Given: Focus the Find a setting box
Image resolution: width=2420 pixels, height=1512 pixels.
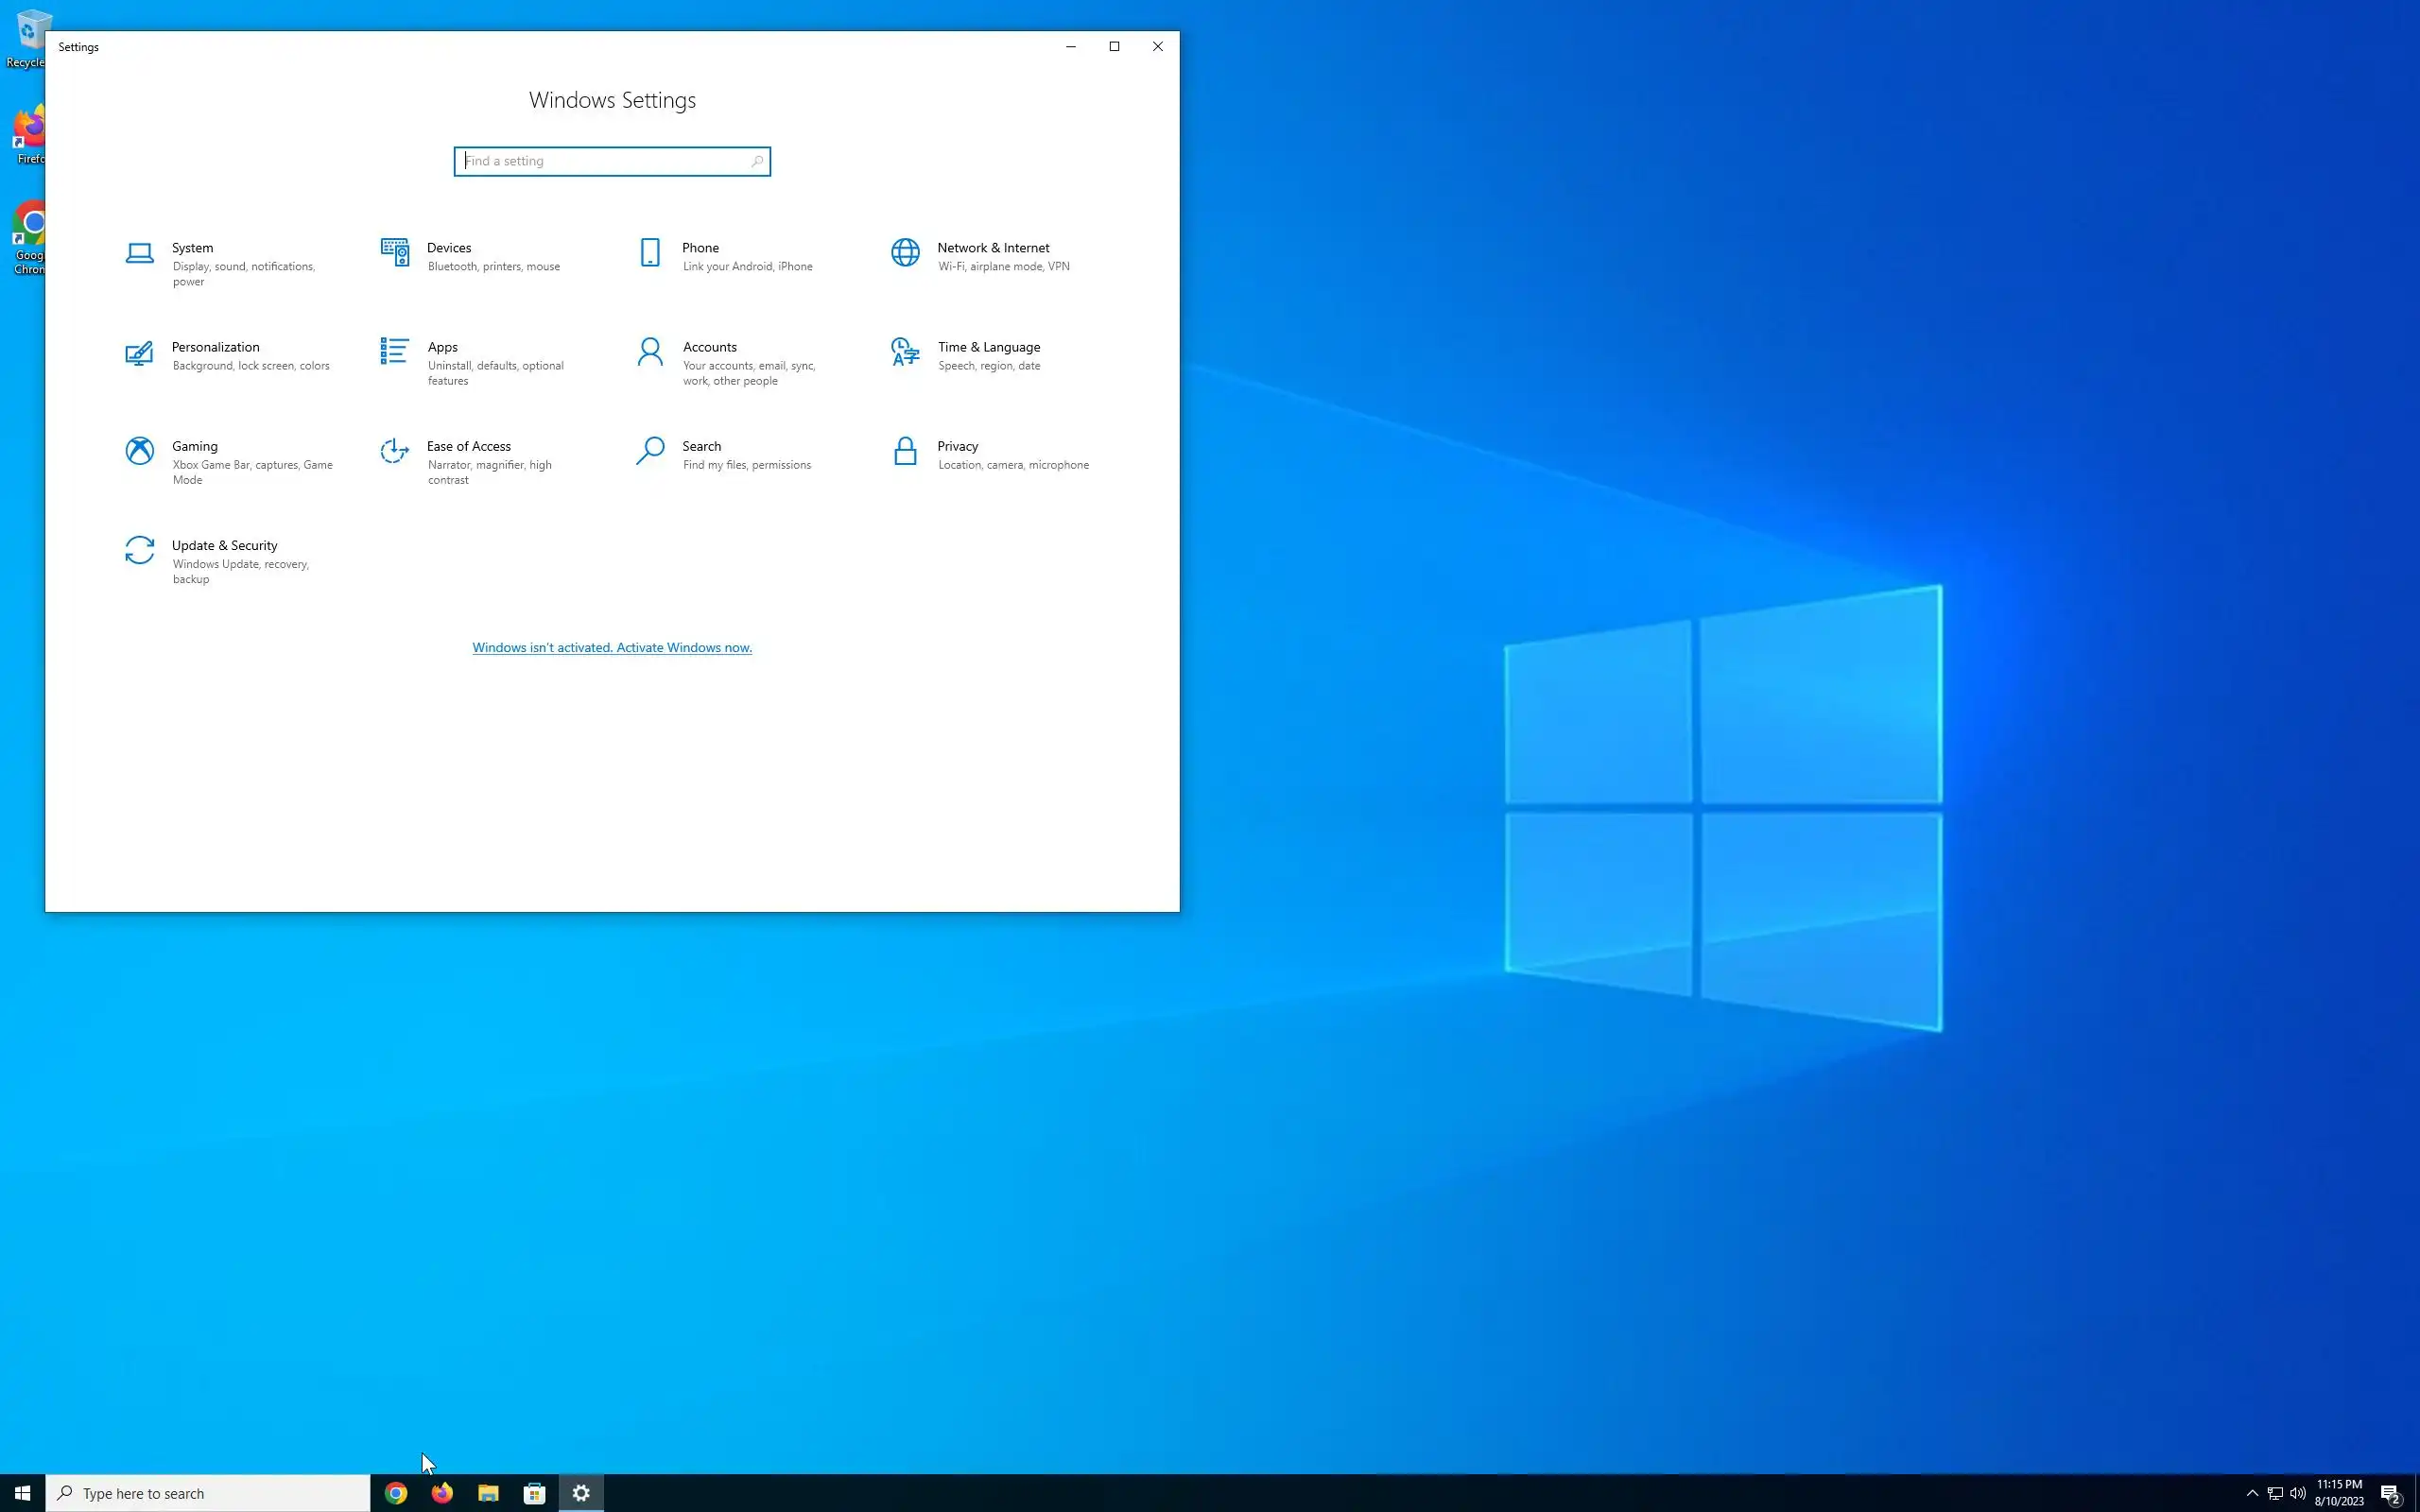Looking at the screenshot, I should [x=605, y=161].
